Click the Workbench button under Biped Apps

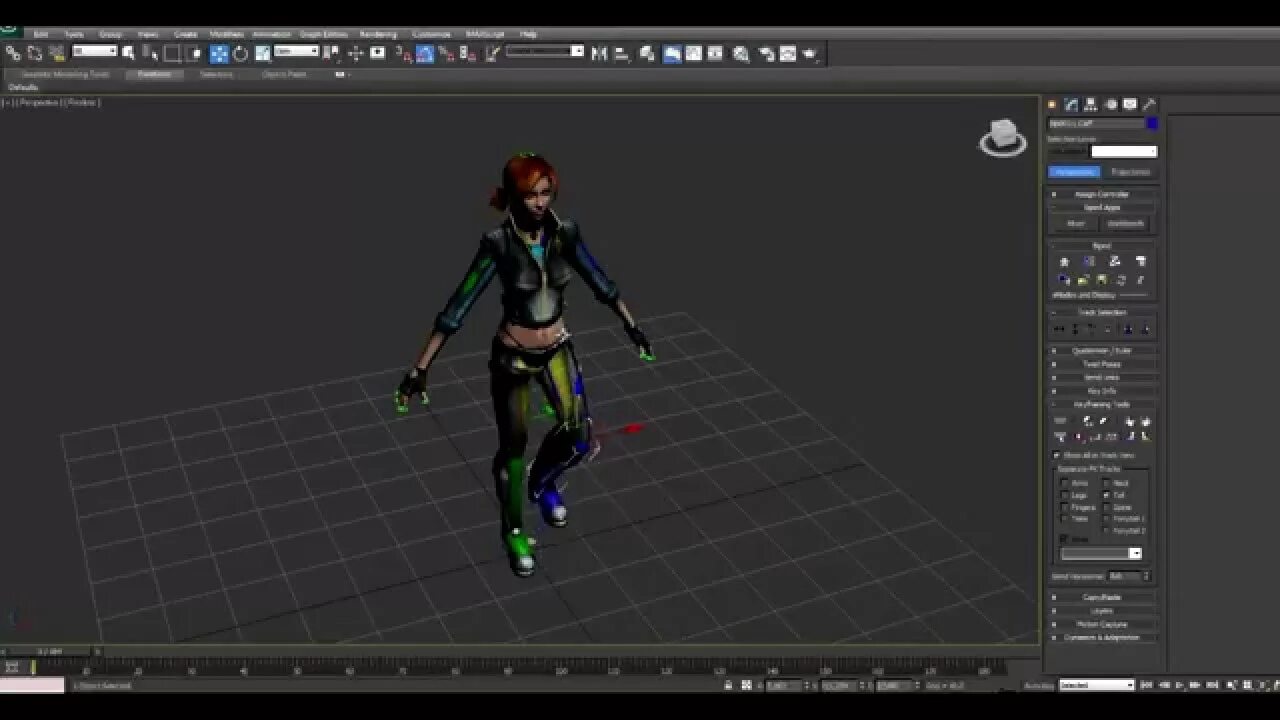1125,224
